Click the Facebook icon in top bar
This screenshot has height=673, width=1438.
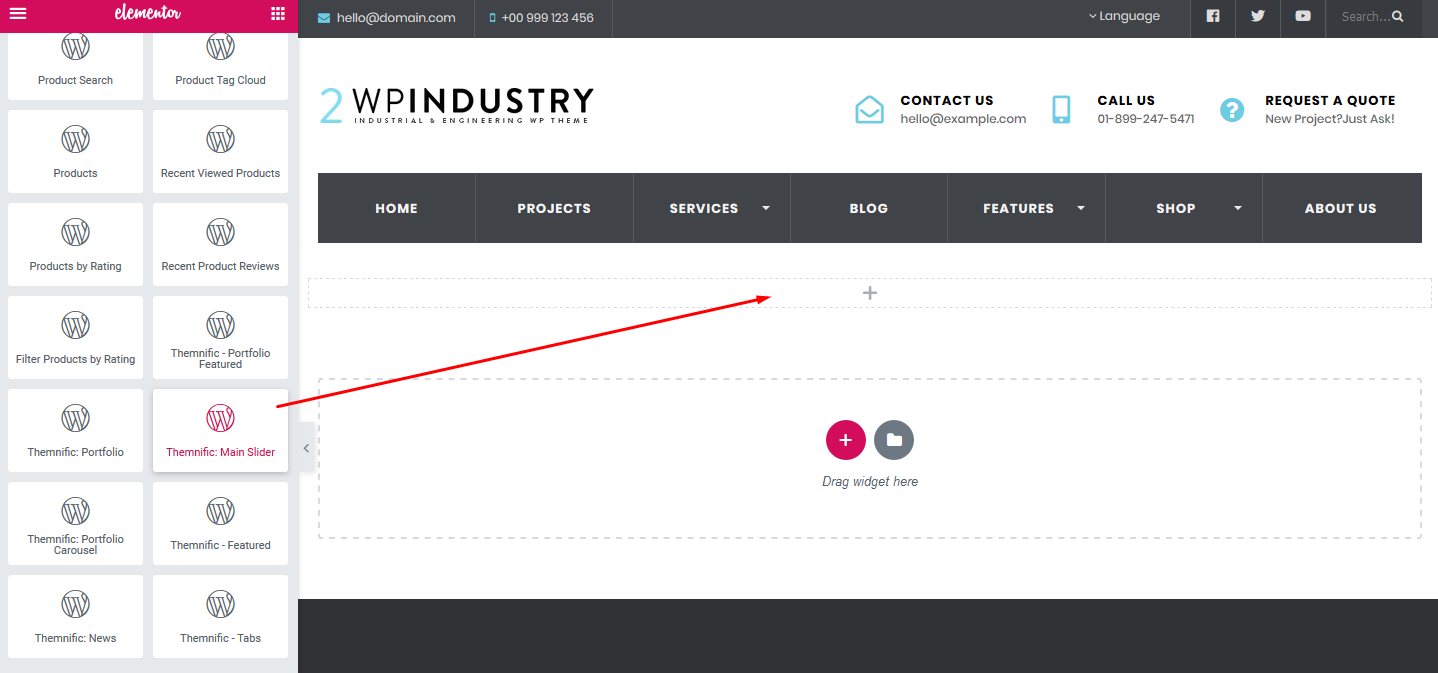[x=1213, y=16]
